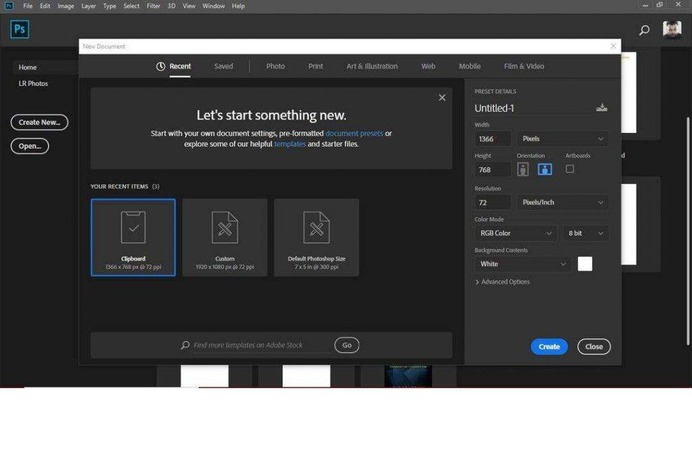Open the Filter menu

153,6
